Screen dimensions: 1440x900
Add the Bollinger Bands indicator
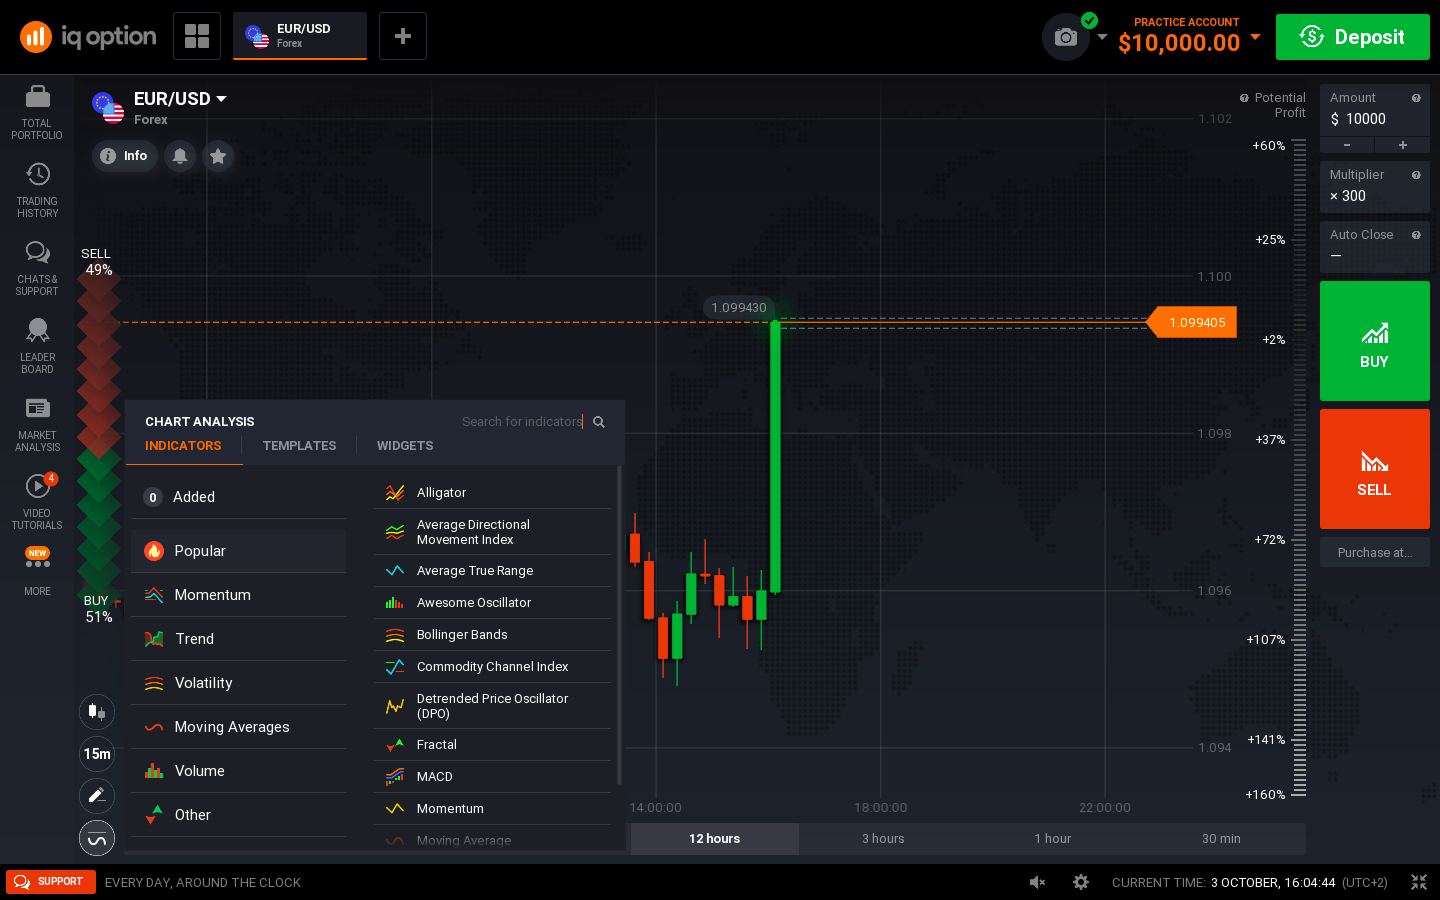pos(492,635)
